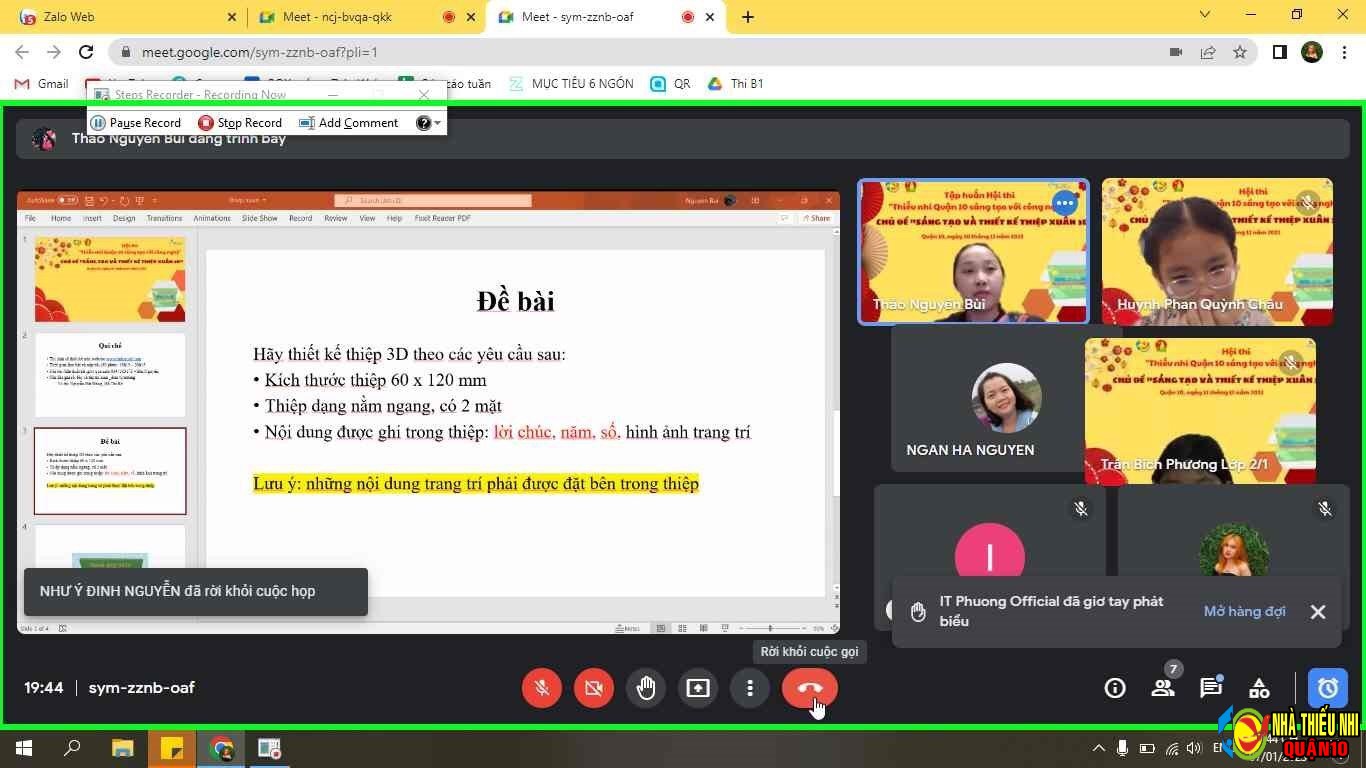Reload the current page
The width and height of the screenshot is (1366, 768).
click(86, 52)
